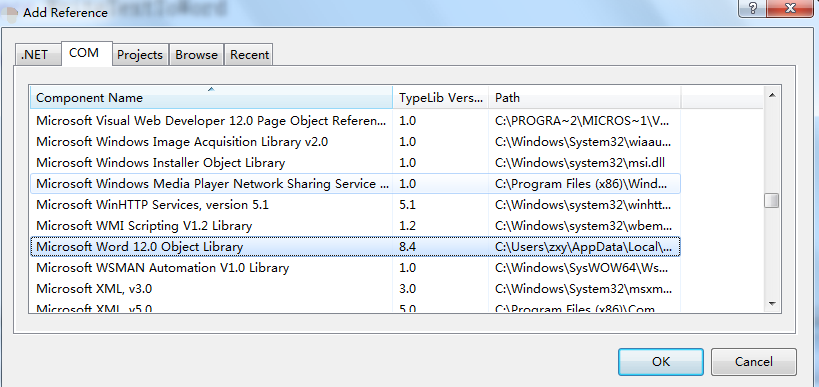Switch to the Recent tab
The image size is (819, 387).
(249, 55)
